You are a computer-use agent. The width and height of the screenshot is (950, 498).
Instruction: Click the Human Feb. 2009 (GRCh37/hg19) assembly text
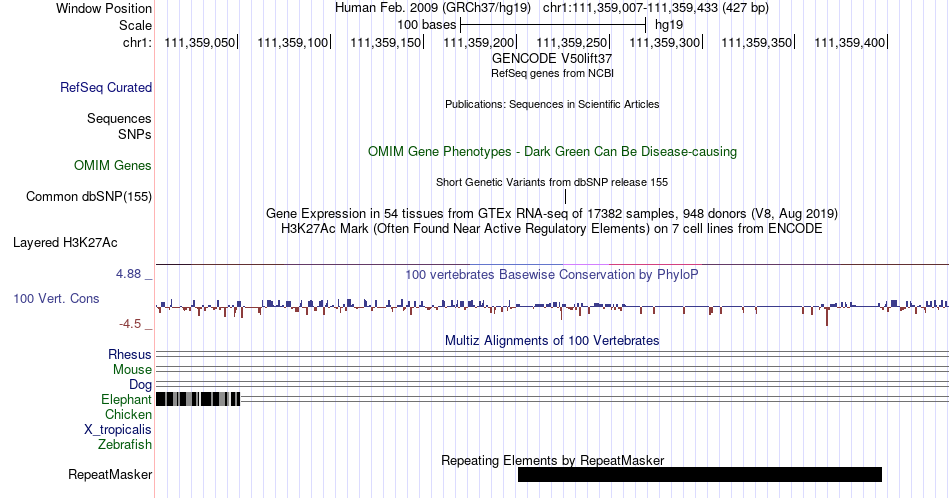(x=433, y=8)
